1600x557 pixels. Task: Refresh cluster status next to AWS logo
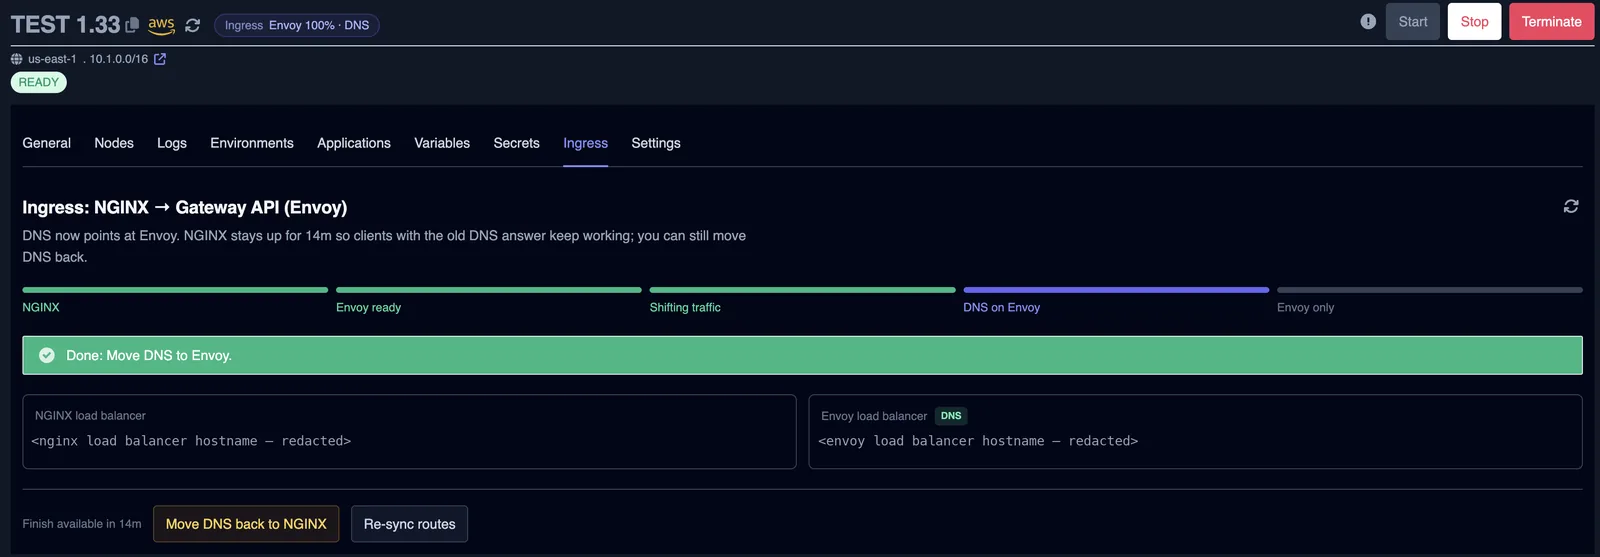click(193, 26)
